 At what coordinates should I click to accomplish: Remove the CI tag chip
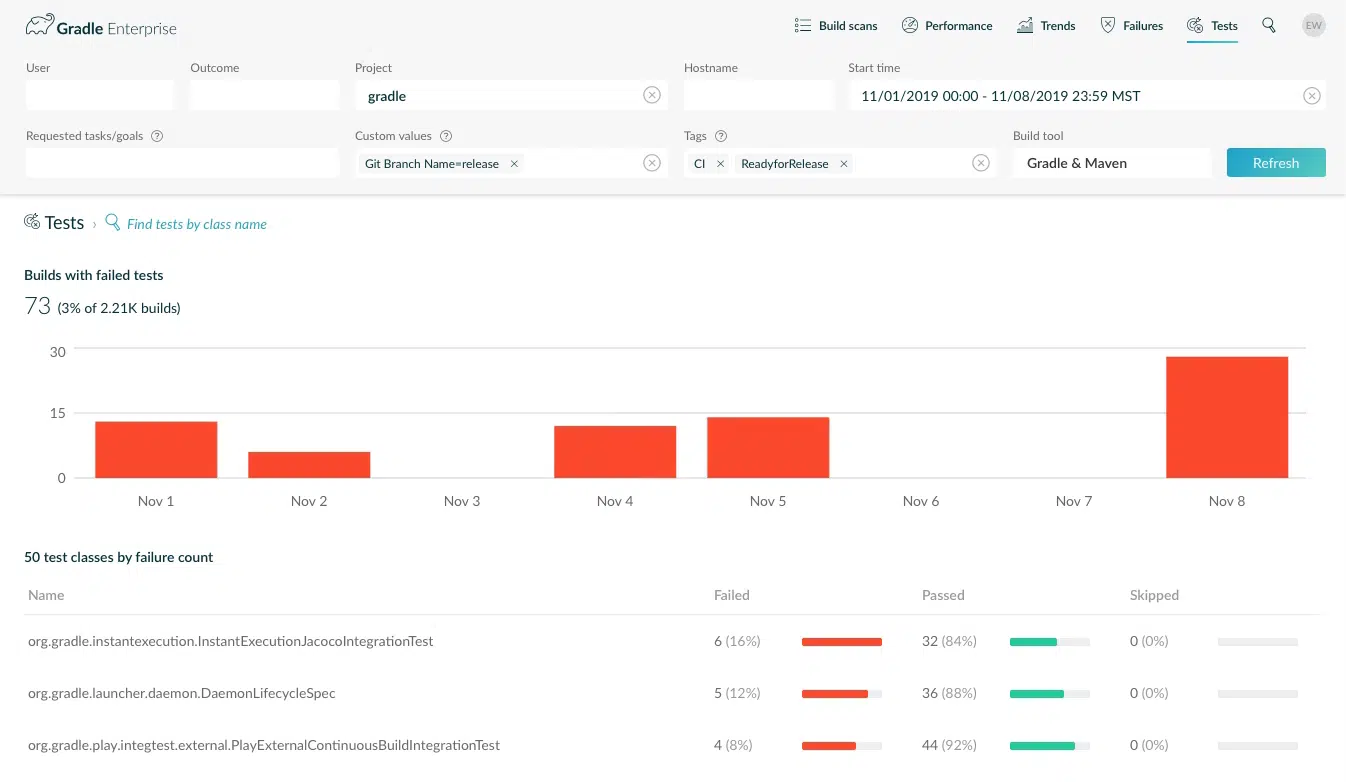pos(720,164)
